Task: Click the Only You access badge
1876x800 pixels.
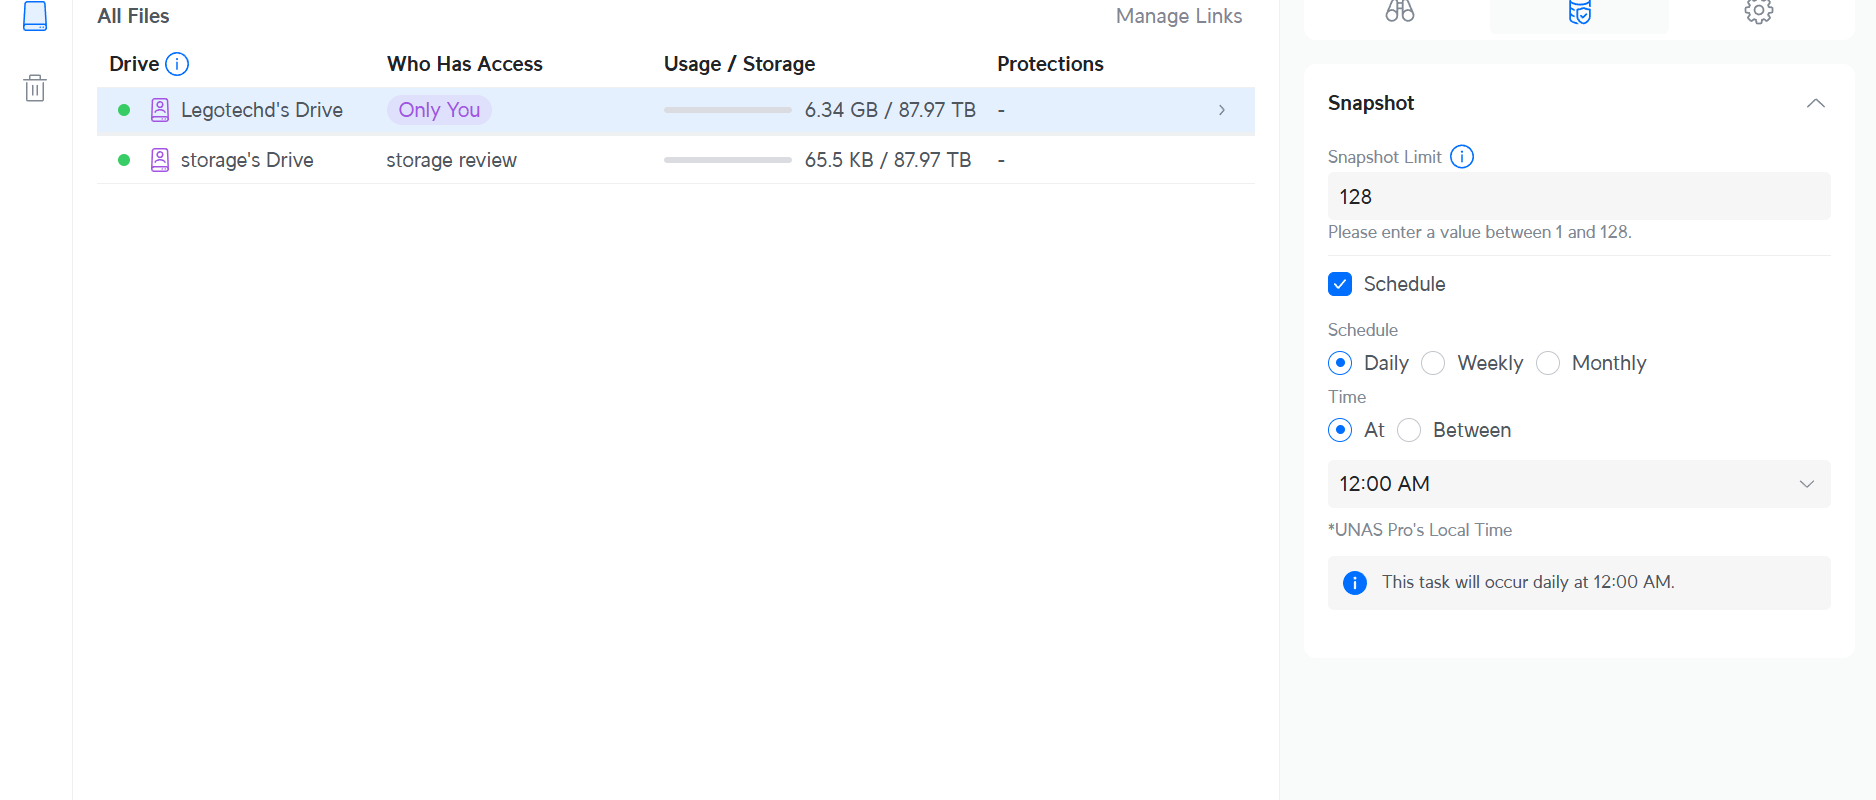Action: click(439, 110)
